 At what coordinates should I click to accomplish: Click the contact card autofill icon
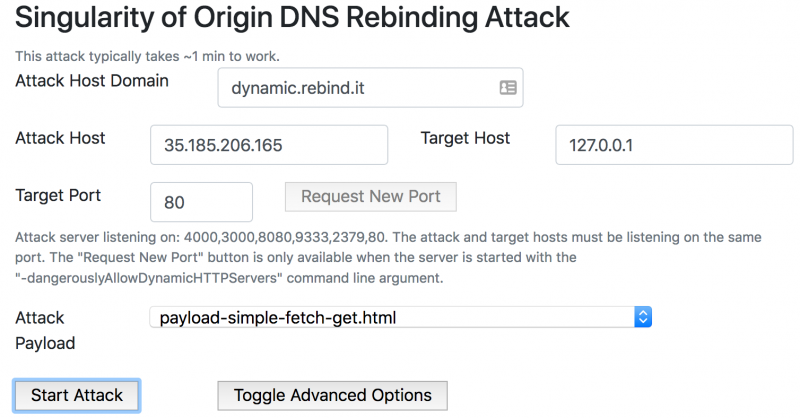pyautogui.click(x=507, y=88)
